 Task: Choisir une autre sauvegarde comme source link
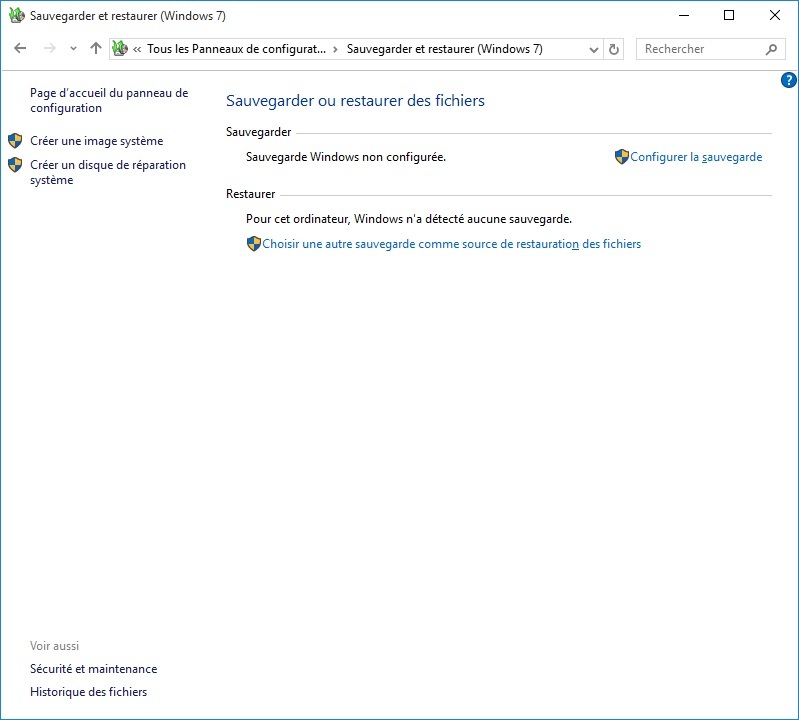(451, 244)
